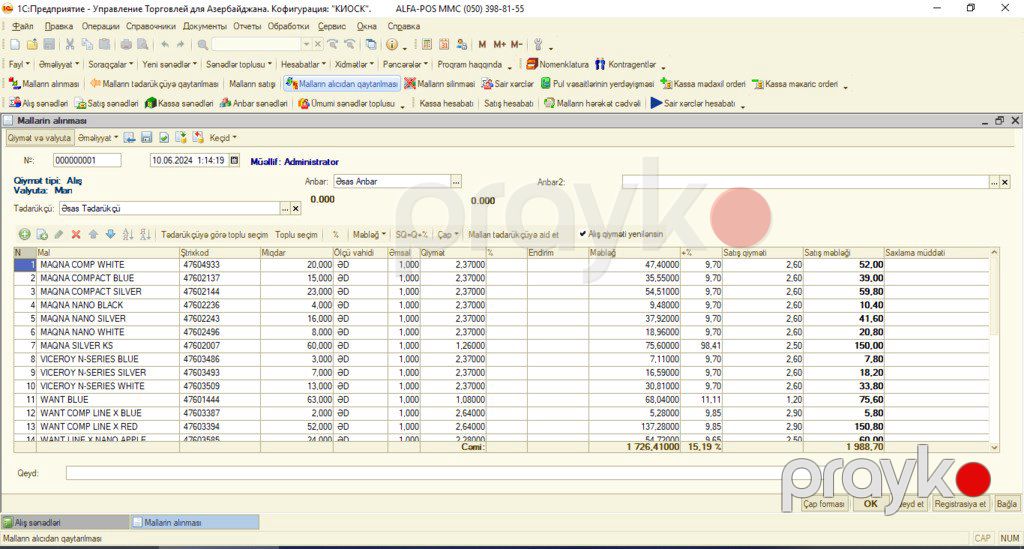Clear the Tədarükçü field with X button

[296, 208]
